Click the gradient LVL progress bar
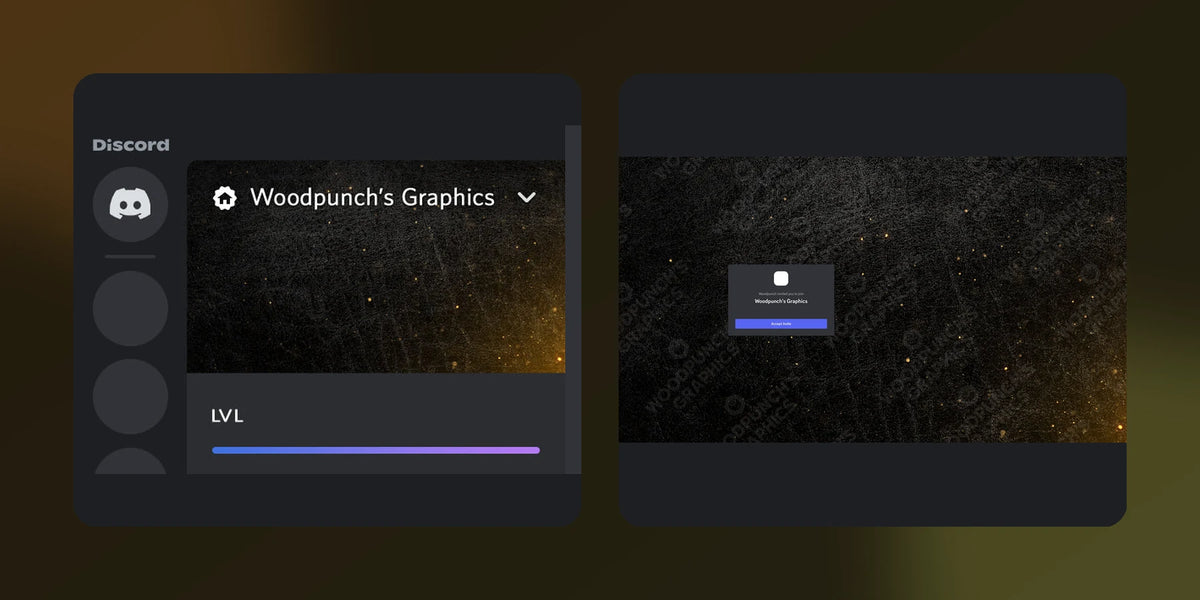This screenshot has height=600, width=1200. 376,450
